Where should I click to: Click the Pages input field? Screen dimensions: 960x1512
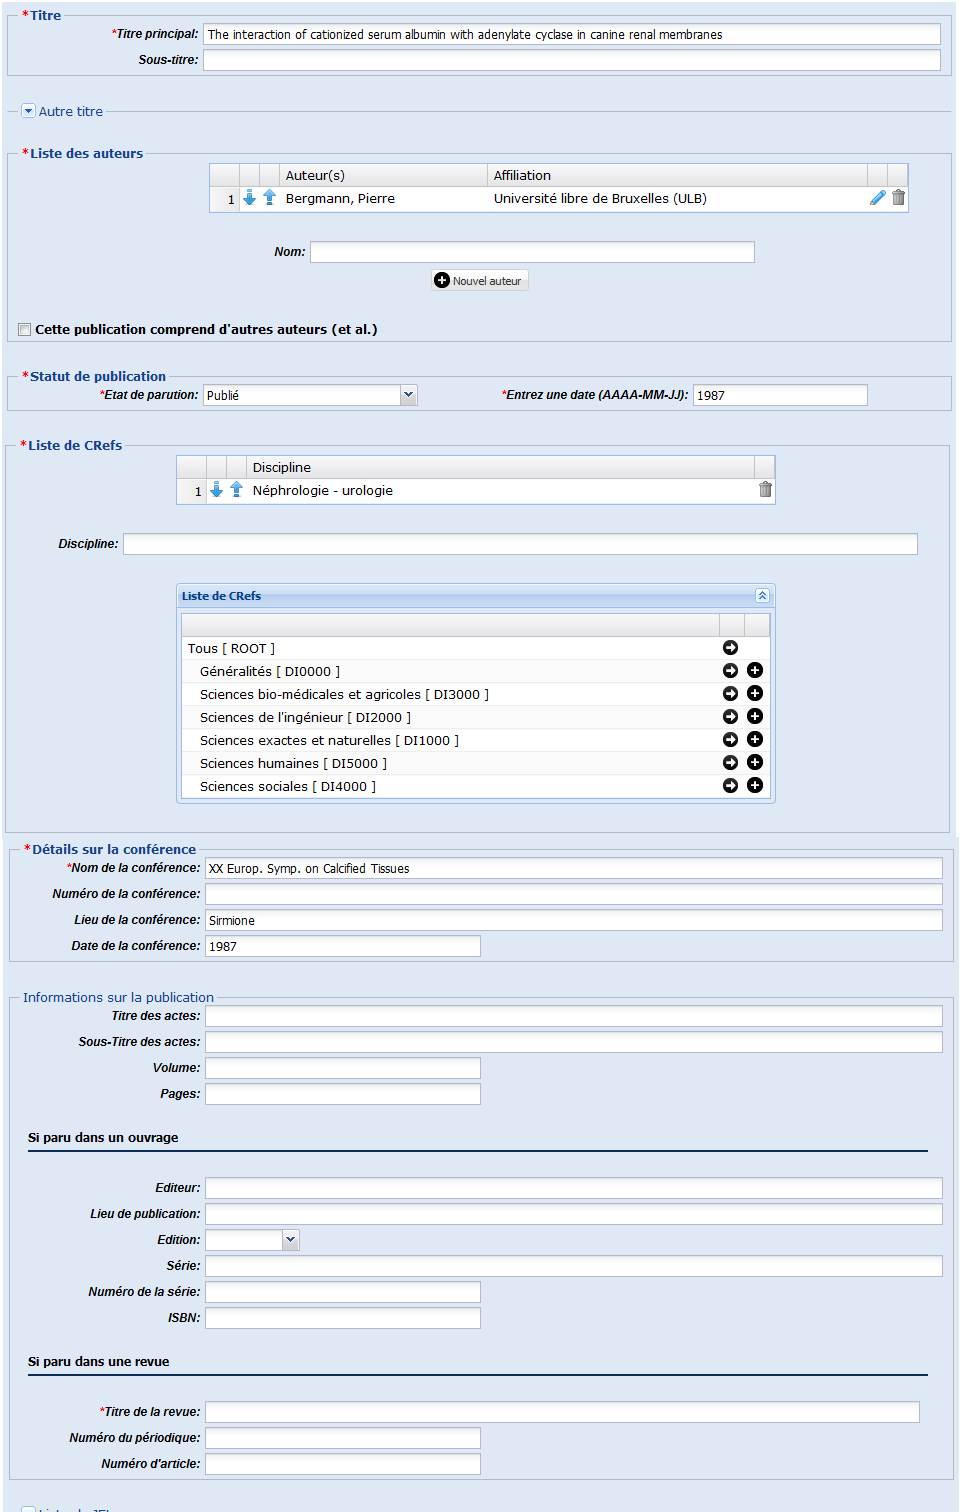(343, 1094)
